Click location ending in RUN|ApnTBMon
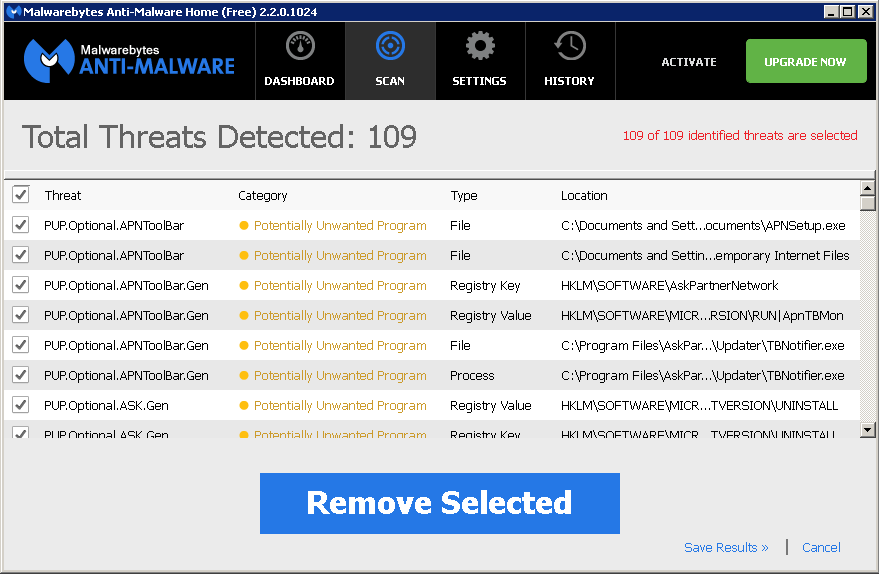The height and width of the screenshot is (574, 879). 702,316
